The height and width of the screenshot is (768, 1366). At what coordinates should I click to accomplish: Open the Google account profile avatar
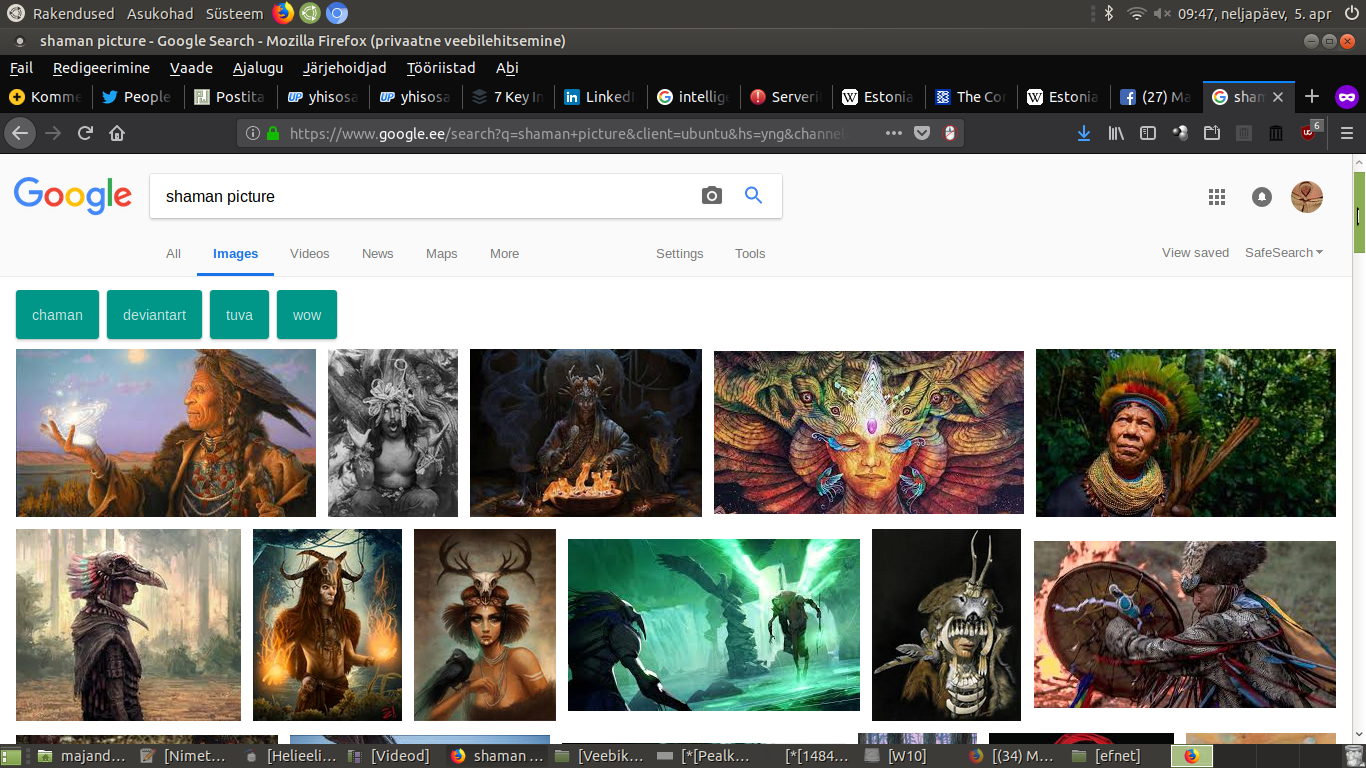[1307, 197]
